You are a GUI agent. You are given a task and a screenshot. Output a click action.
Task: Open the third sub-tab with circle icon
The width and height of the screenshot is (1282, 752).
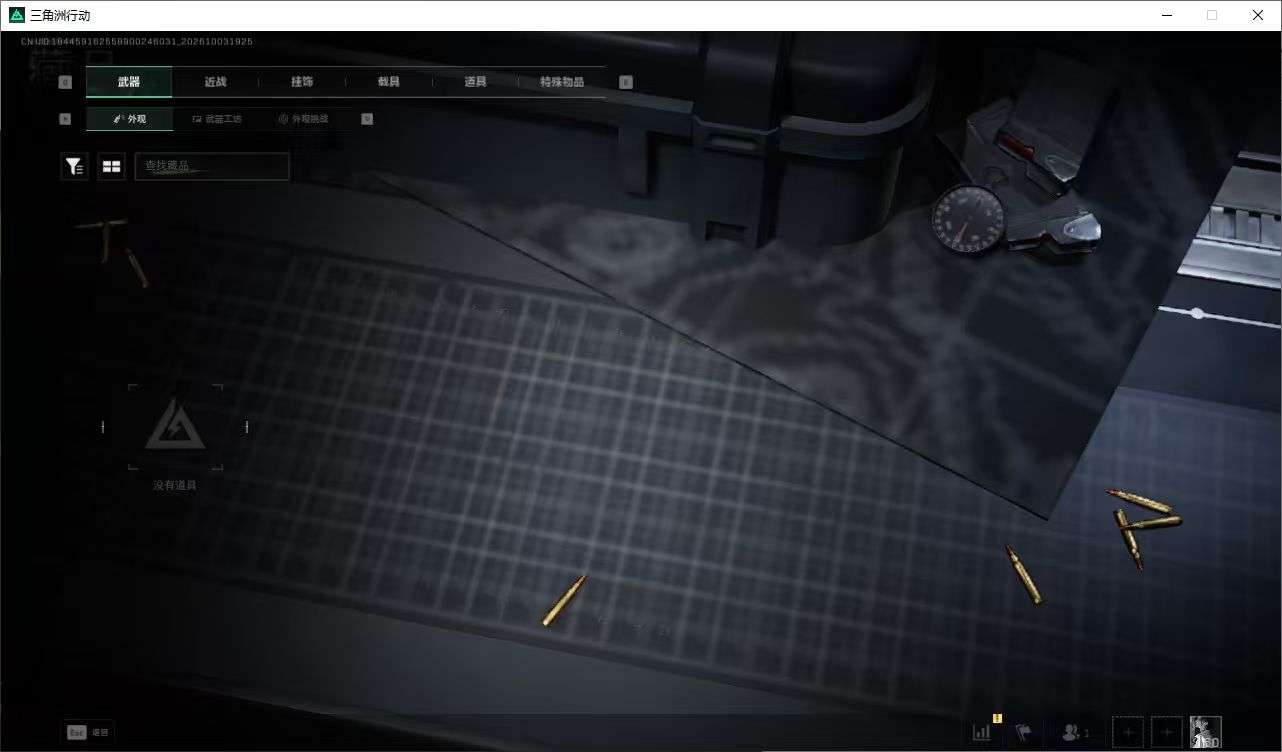pos(303,119)
